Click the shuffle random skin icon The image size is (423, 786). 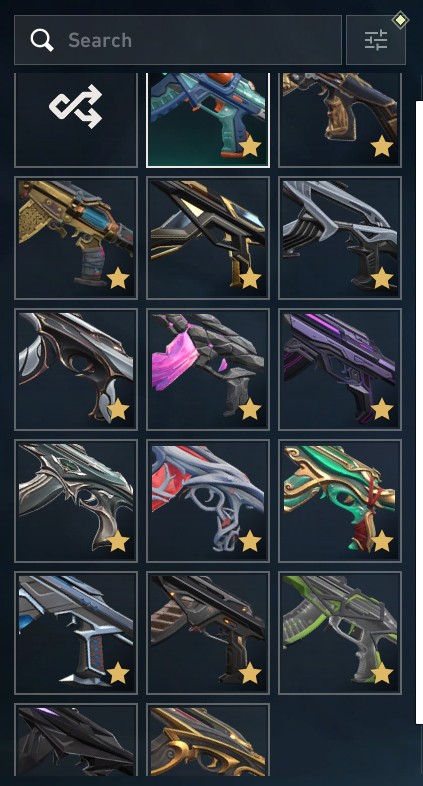(76, 107)
